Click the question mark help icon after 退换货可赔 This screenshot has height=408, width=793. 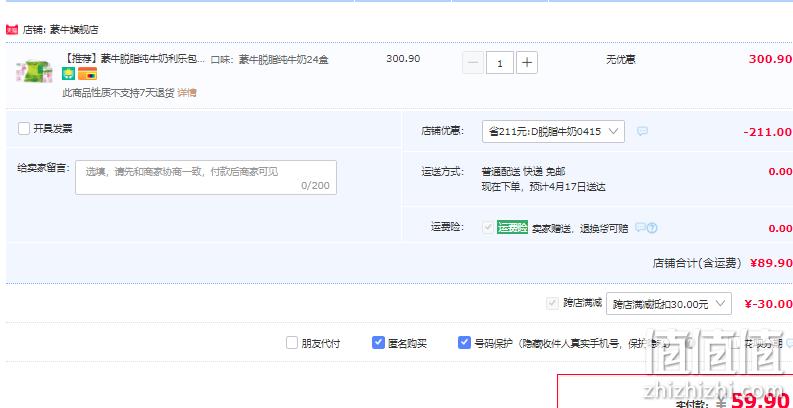click(x=652, y=228)
